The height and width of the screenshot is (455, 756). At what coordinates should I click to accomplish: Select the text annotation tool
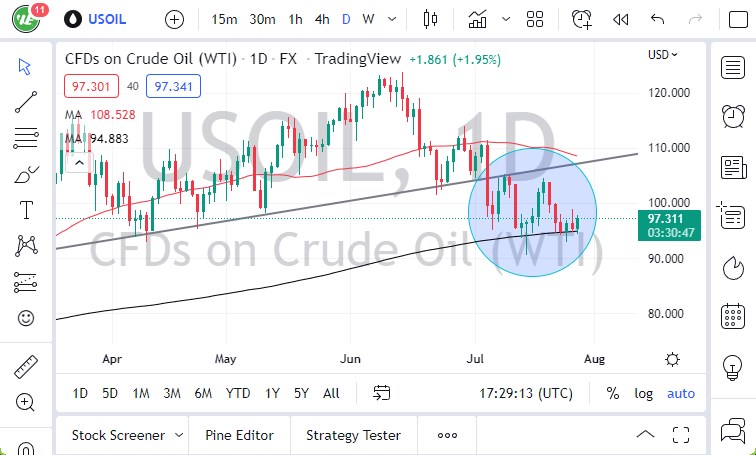(26, 210)
